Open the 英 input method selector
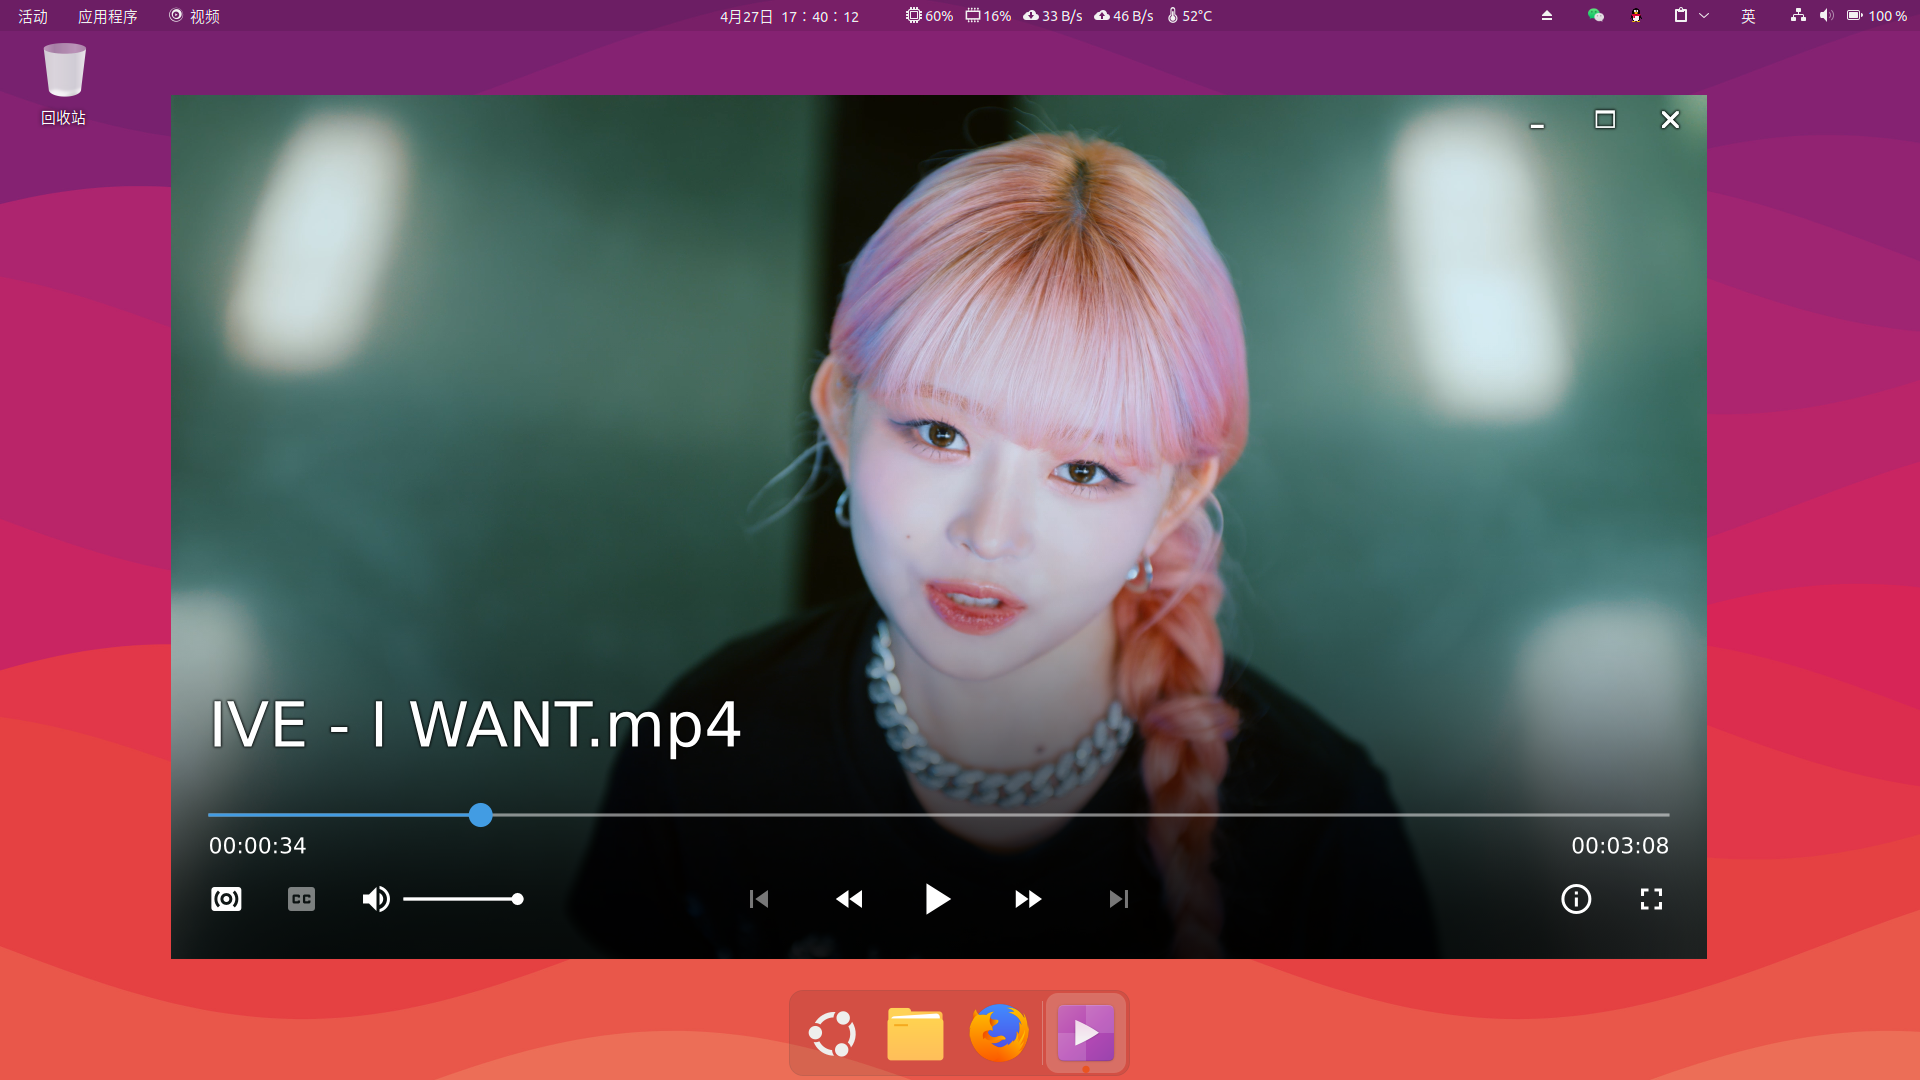1920x1080 pixels. [x=1748, y=16]
